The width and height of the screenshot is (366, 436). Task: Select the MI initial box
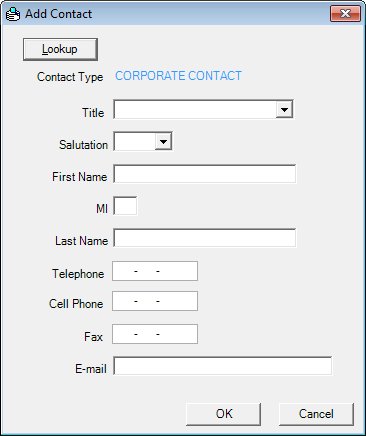[x=125, y=206]
